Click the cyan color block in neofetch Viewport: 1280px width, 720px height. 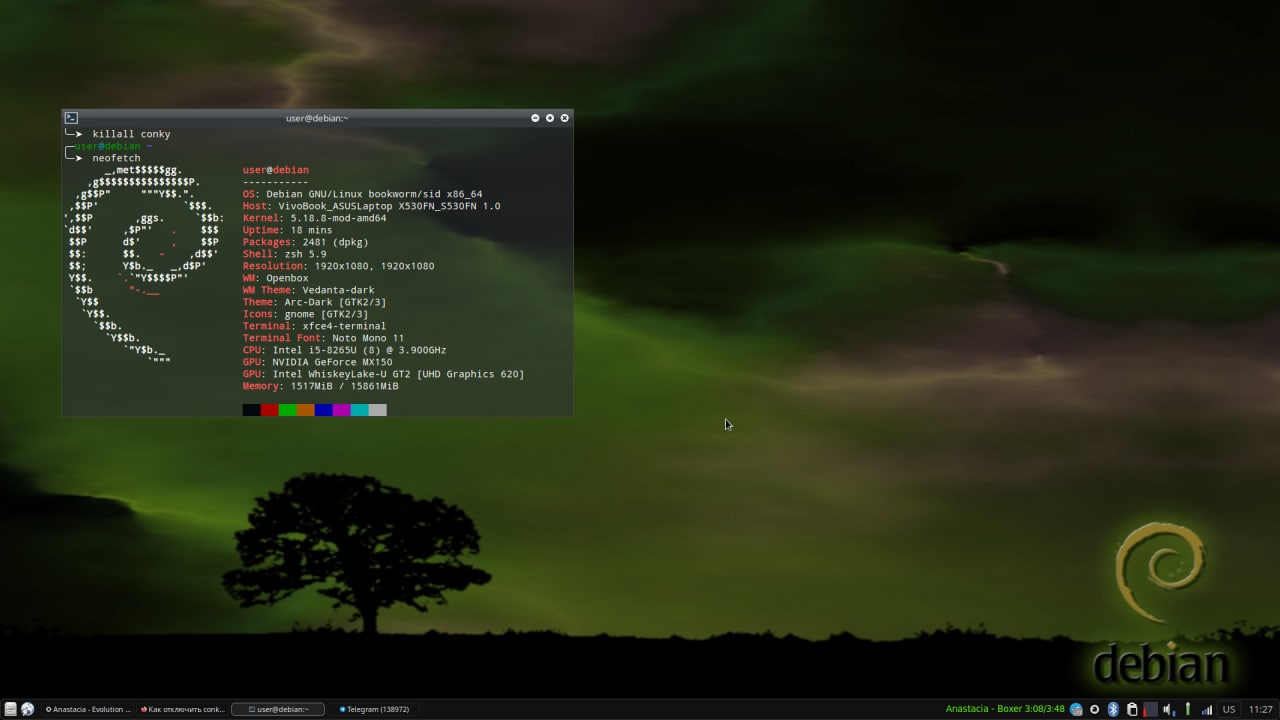pyautogui.click(x=360, y=410)
